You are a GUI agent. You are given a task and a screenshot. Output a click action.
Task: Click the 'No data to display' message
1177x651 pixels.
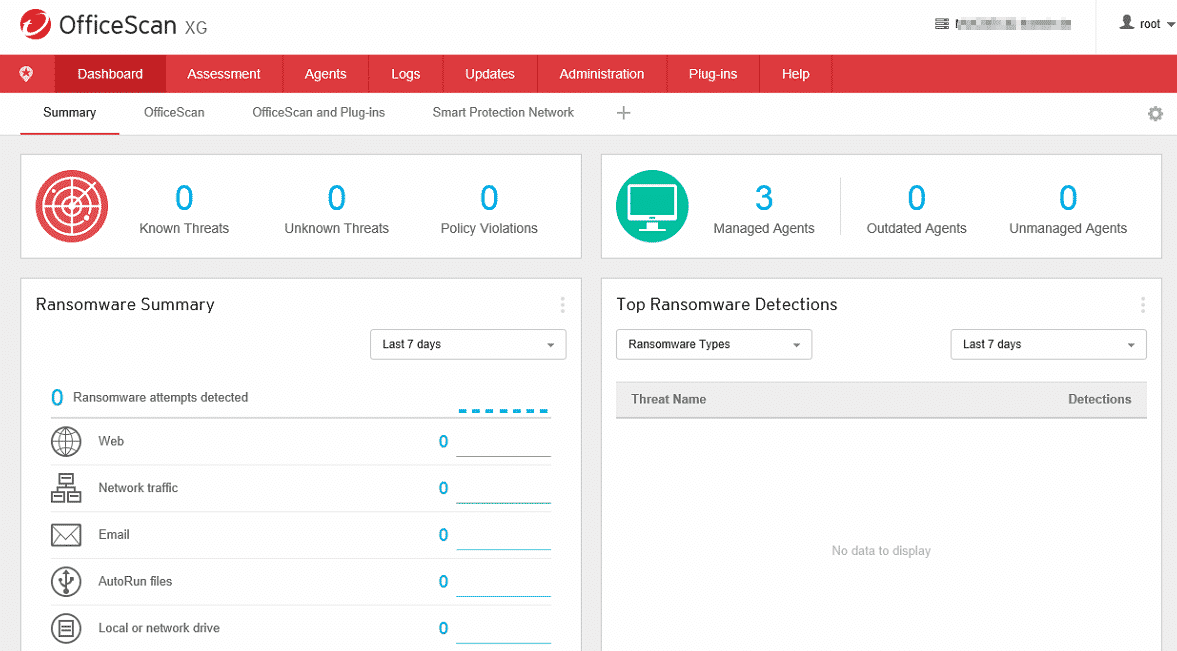tap(881, 551)
